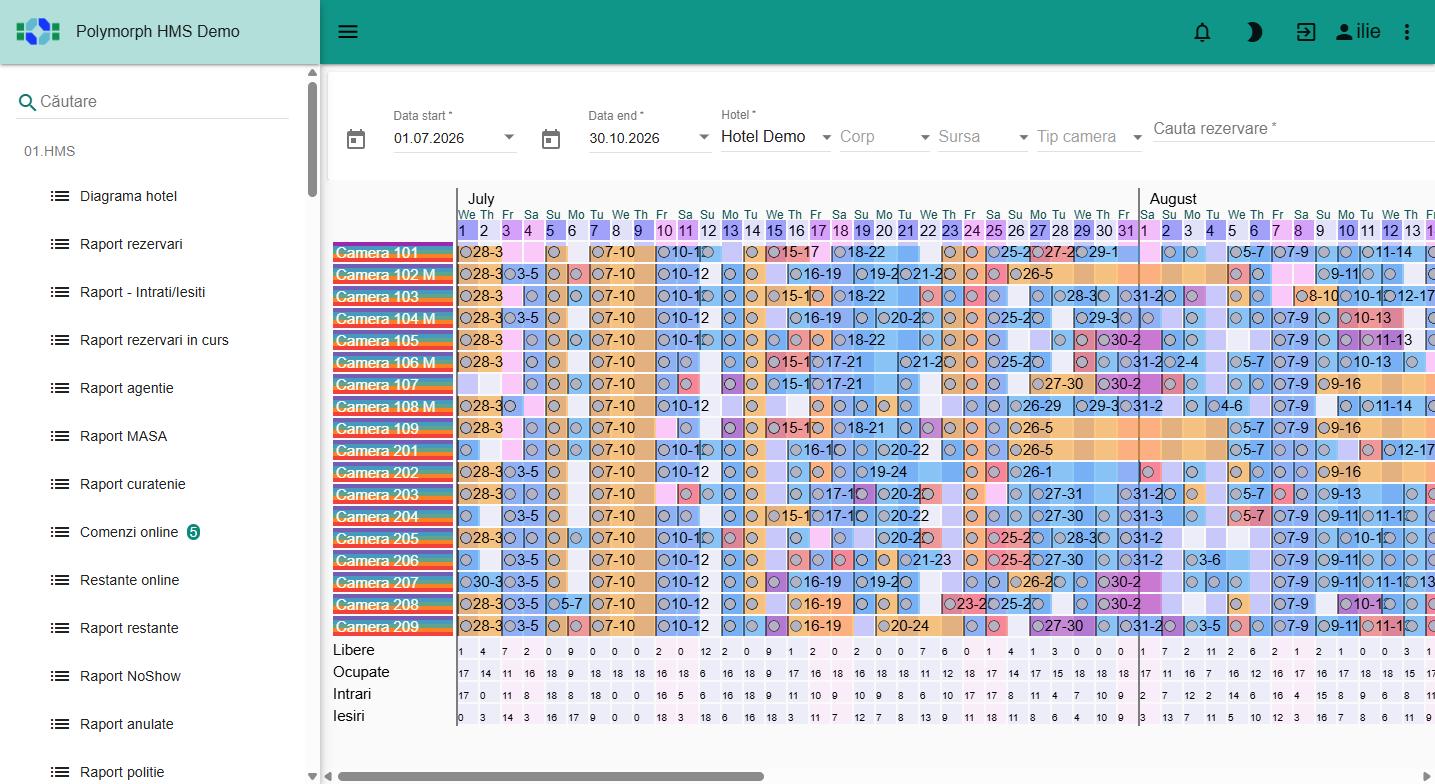Expand the Data start dropdown arrow

pos(509,137)
